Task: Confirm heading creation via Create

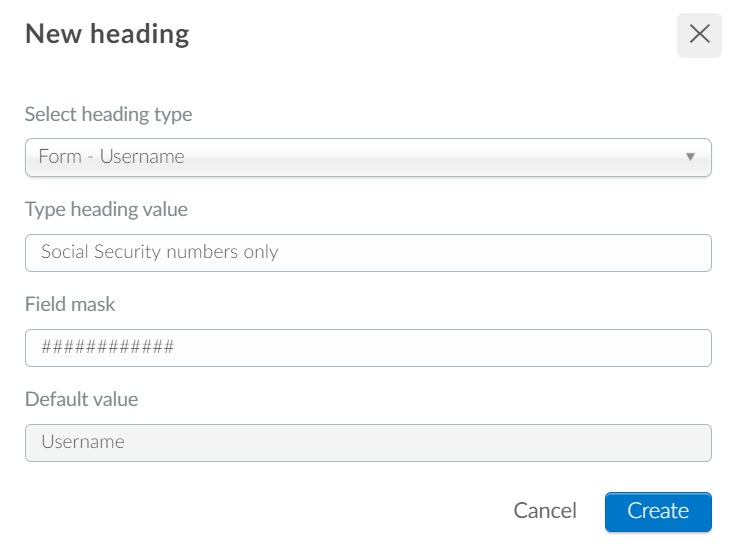Action: [658, 512]
